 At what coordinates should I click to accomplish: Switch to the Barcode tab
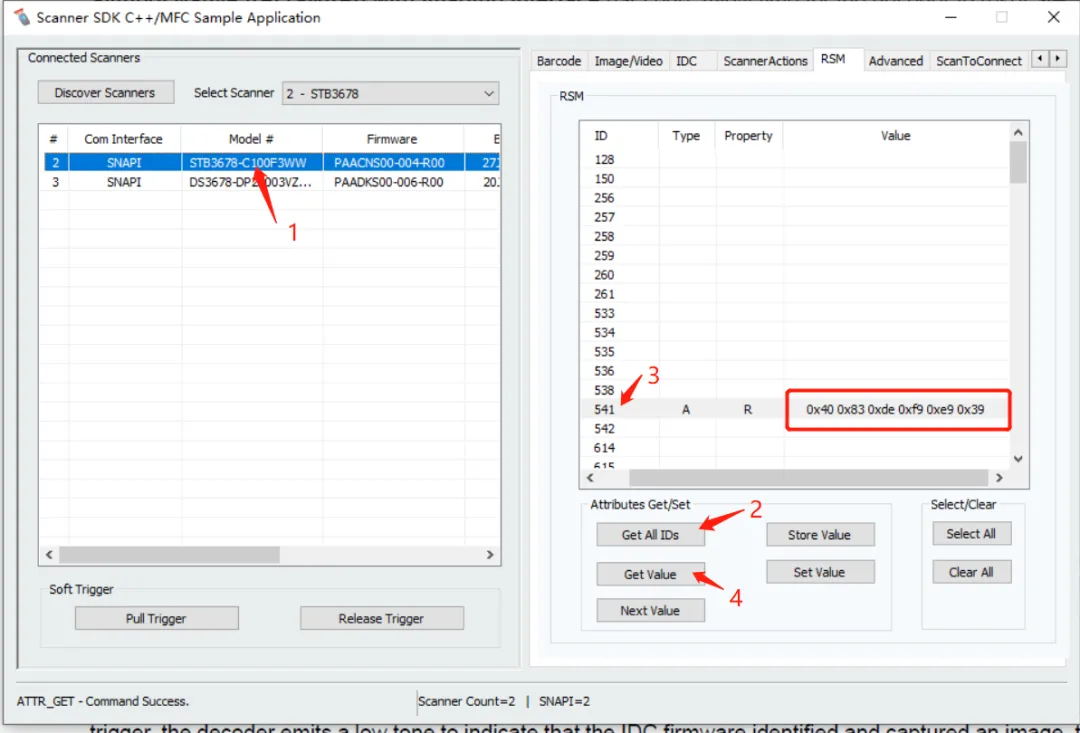point(558,61)
